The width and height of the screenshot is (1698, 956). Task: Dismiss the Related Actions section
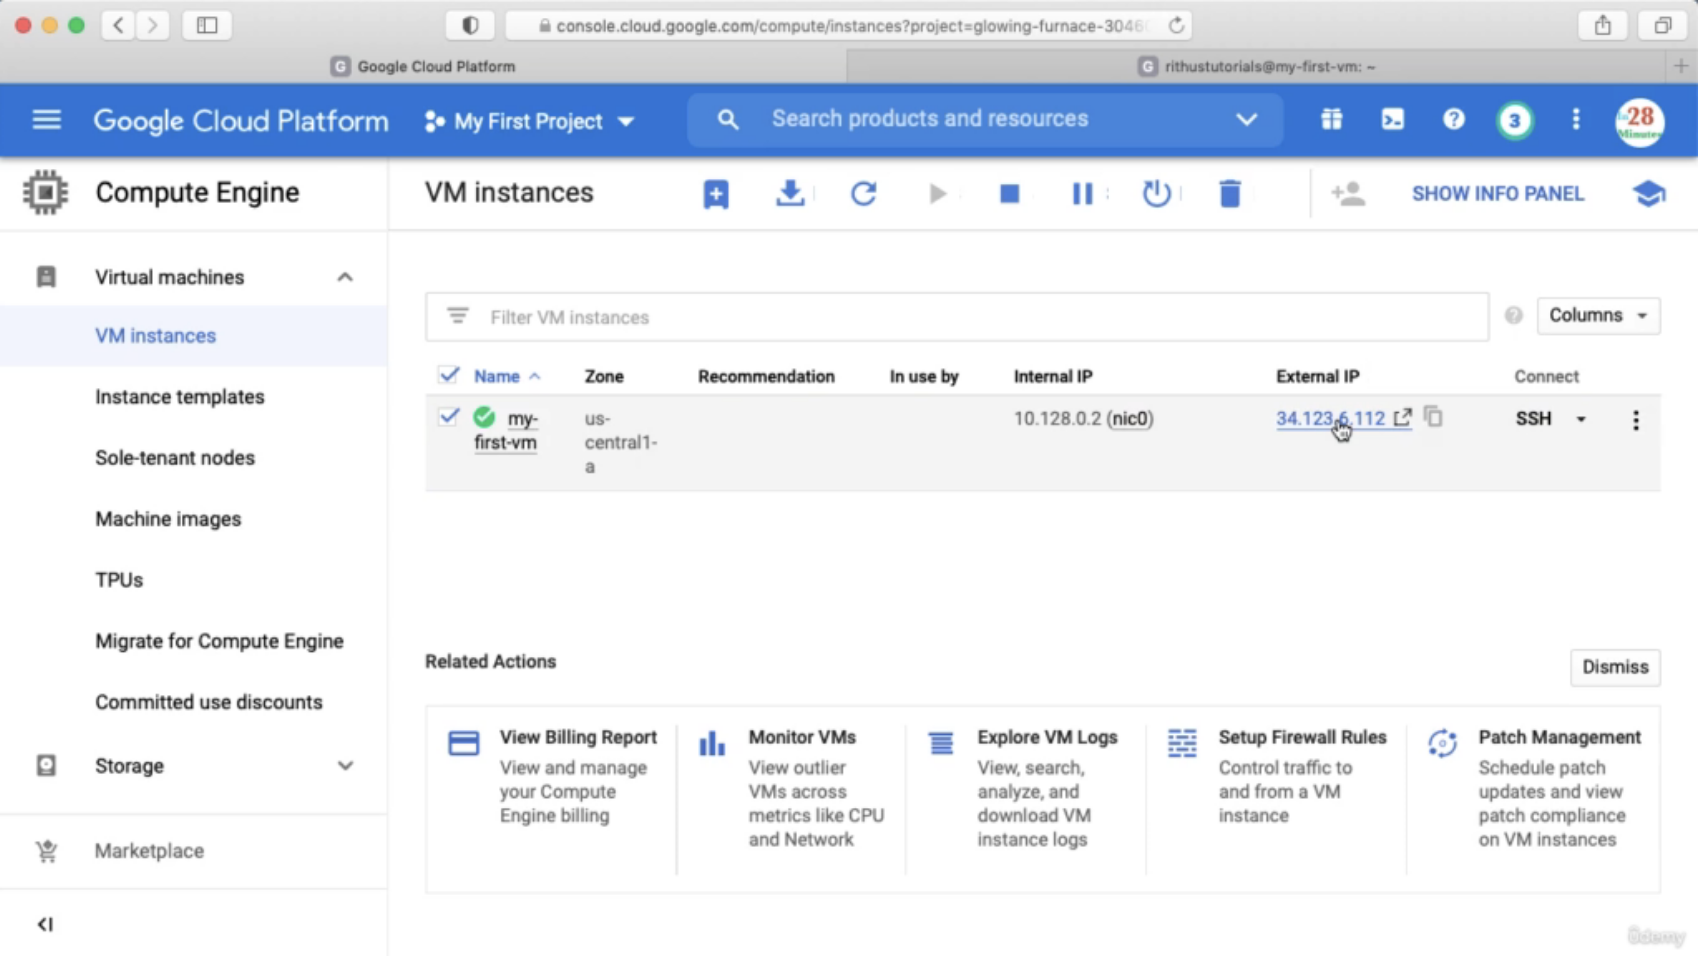point(1615,667)
